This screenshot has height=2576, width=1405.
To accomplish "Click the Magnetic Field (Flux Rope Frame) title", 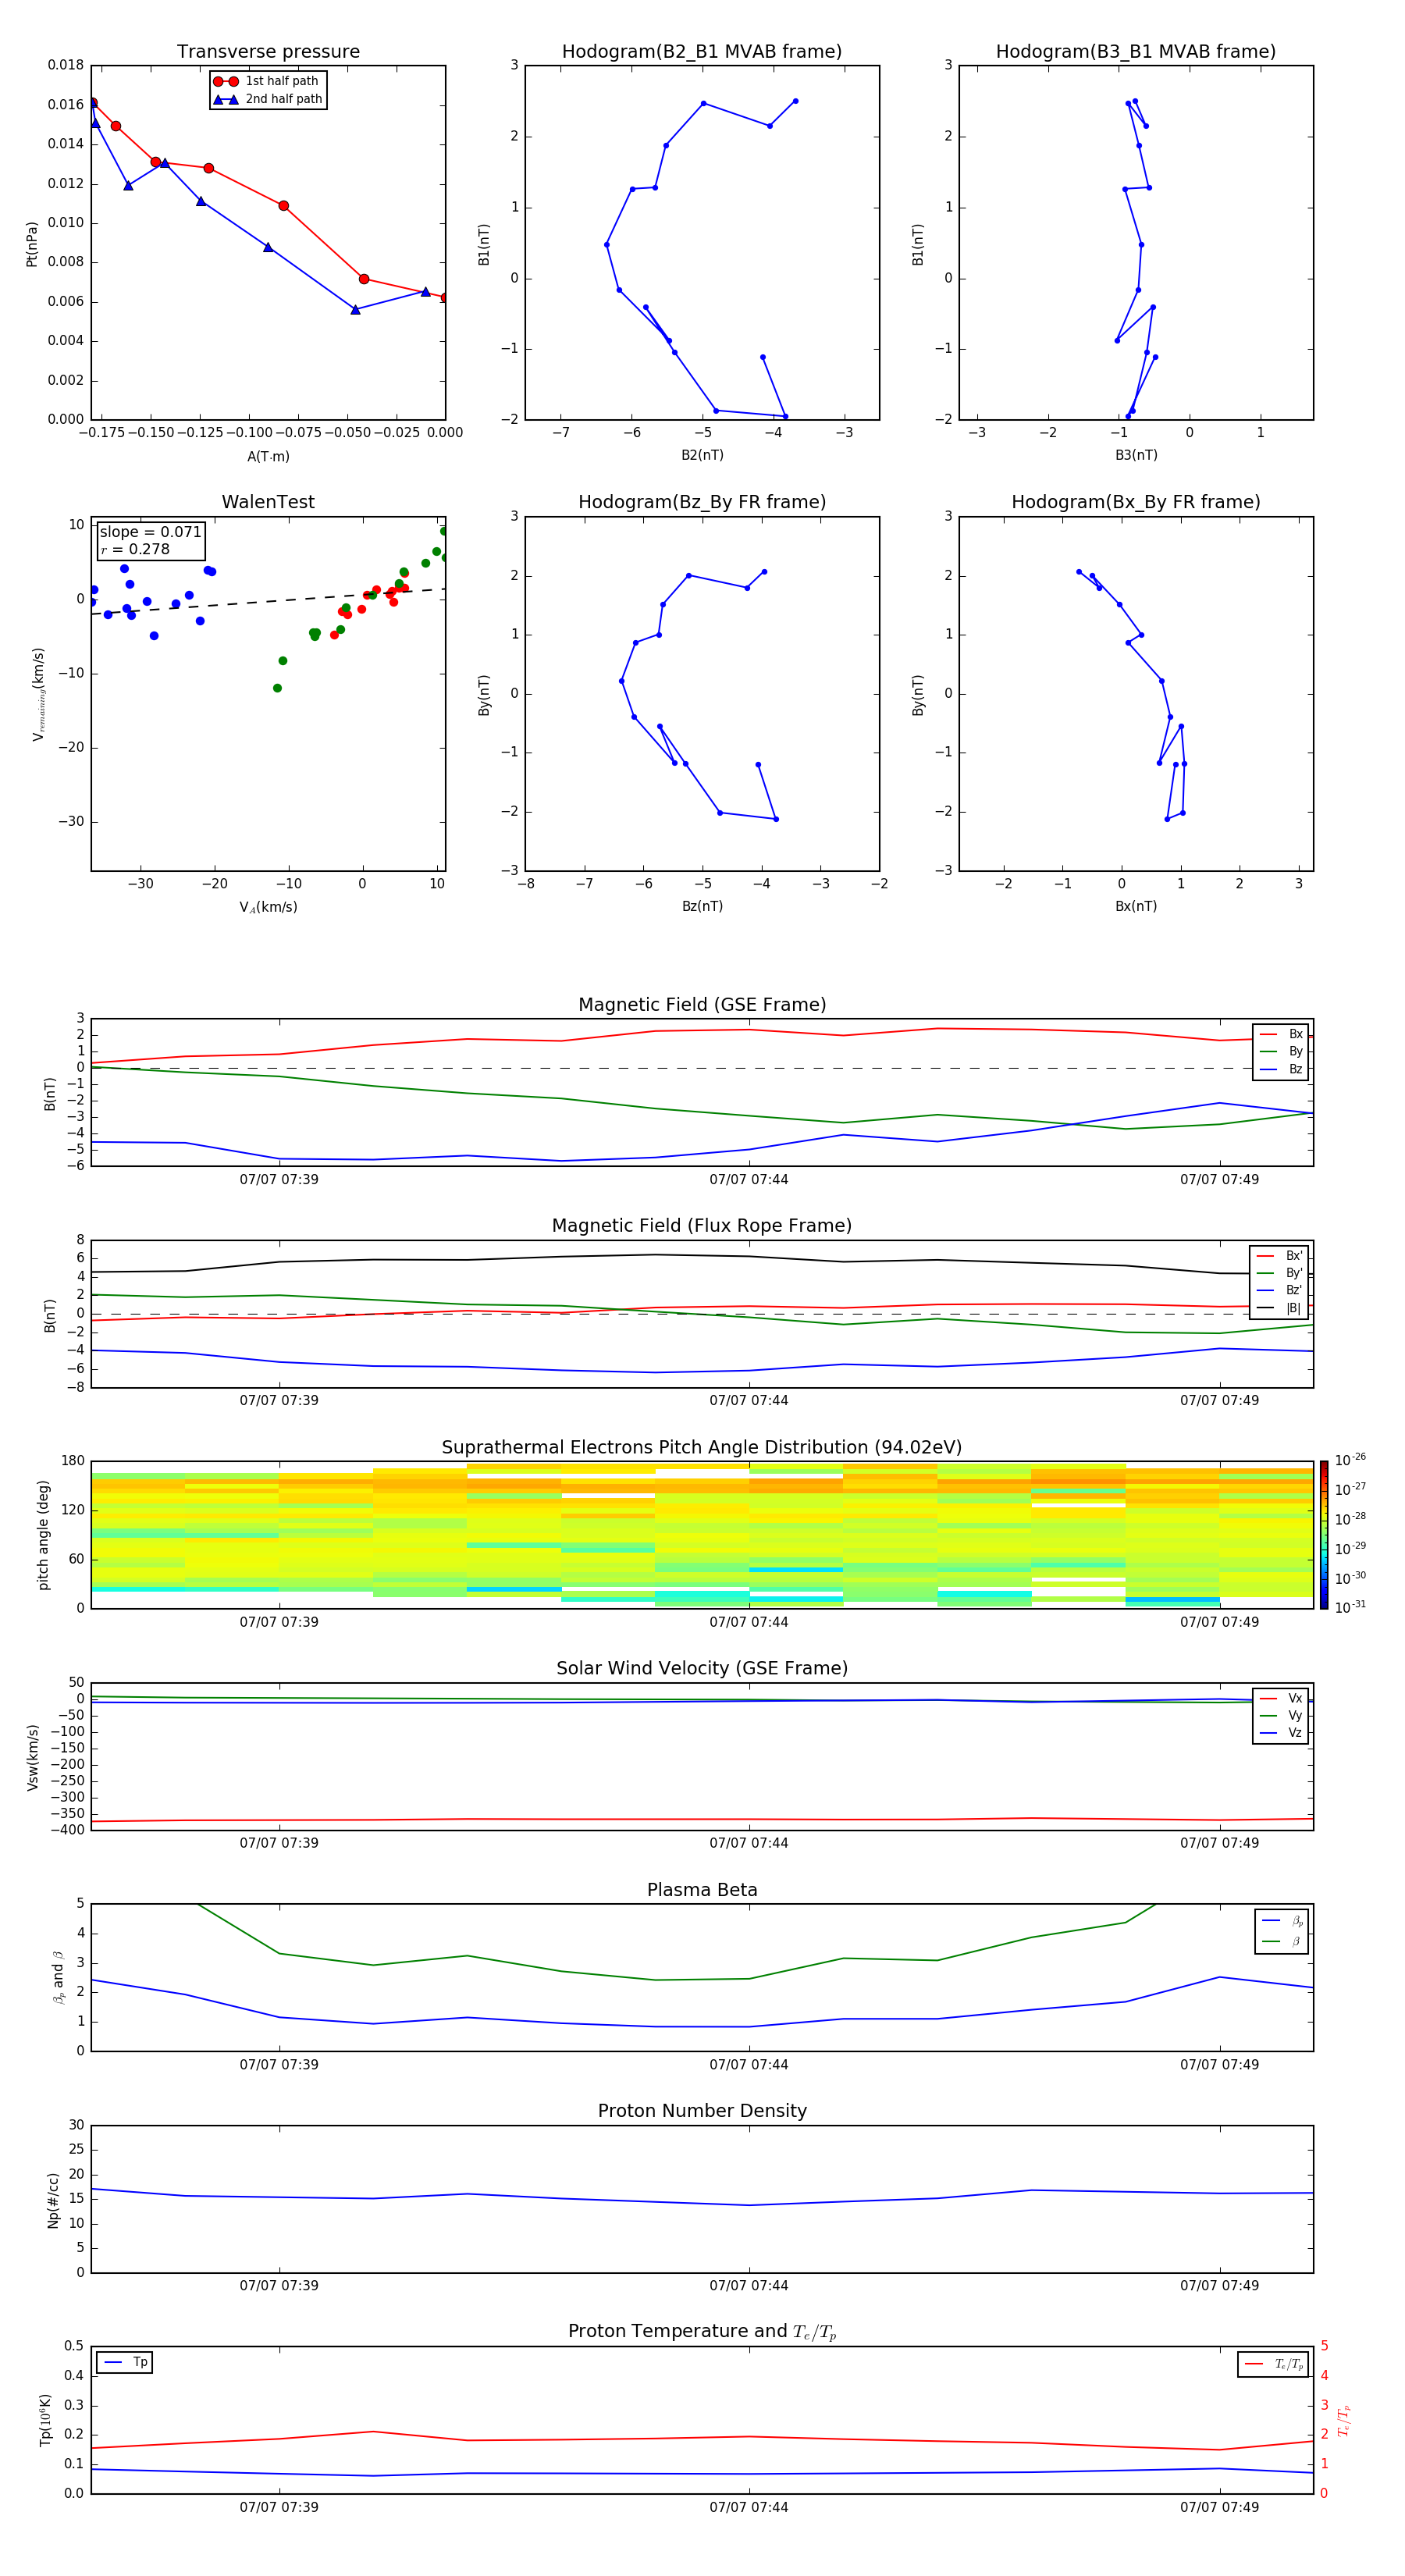I will tap(702, 1226).
